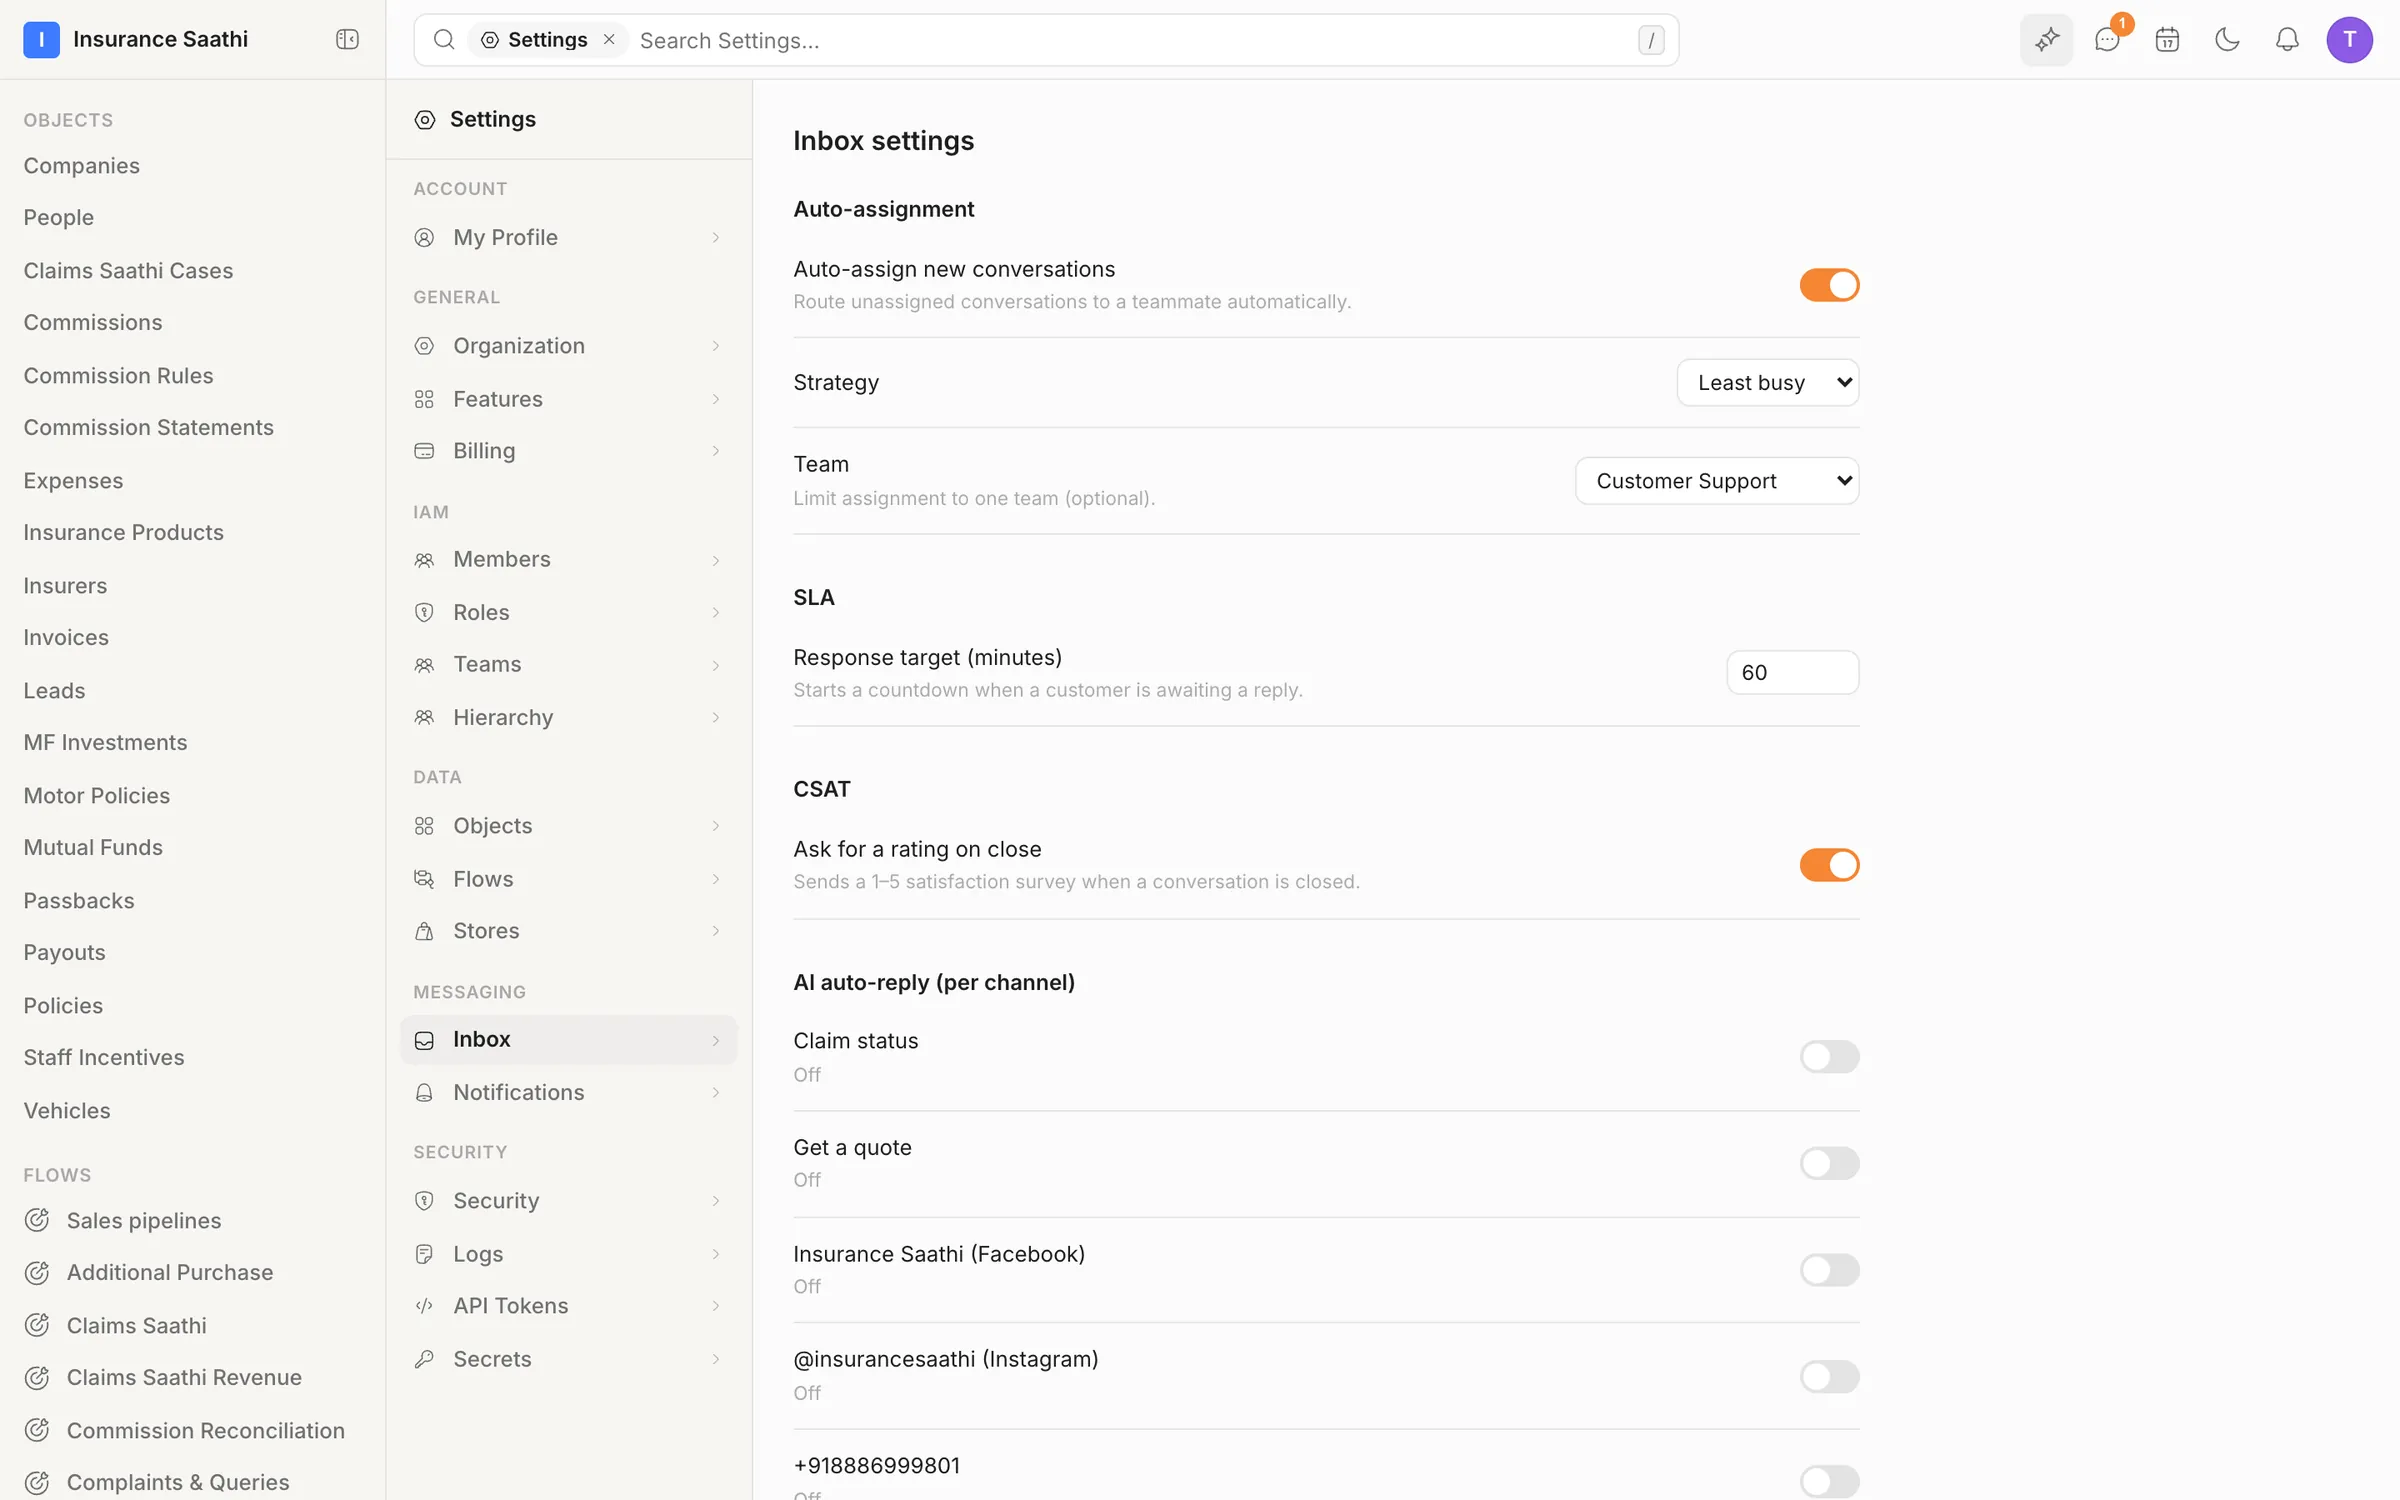This screenshot has height=1500, width=2400.
Task: Switch to dark mode moon icon
Action: click(2227, 40)
